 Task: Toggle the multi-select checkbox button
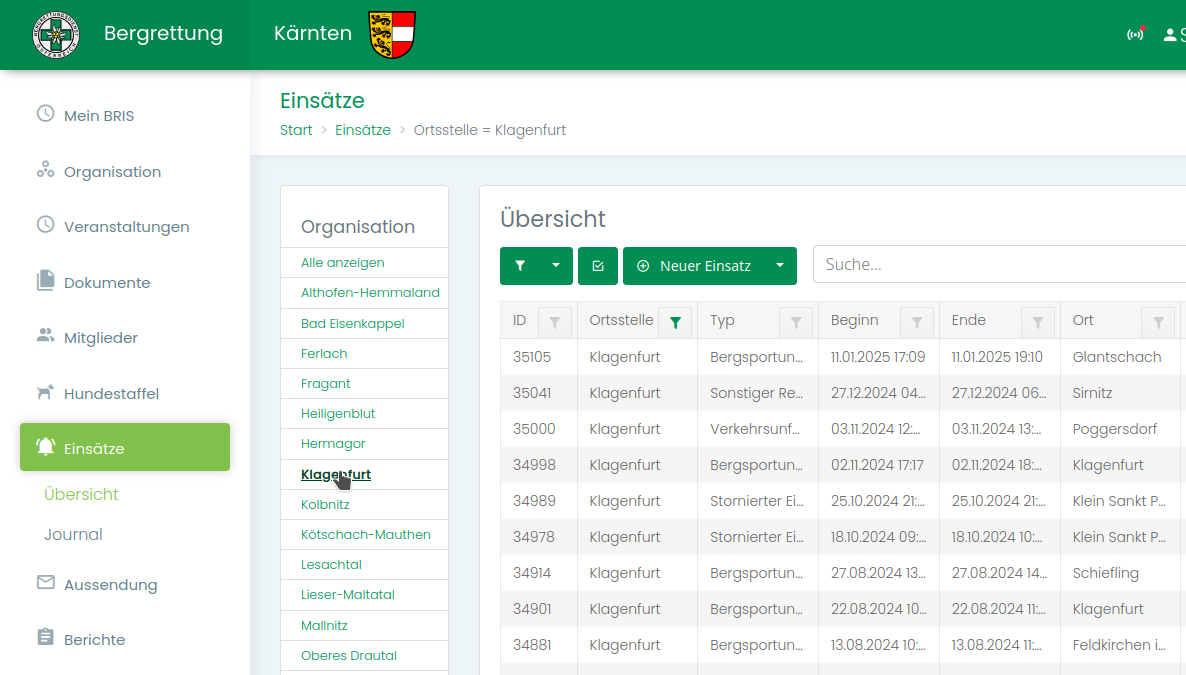pos(598,266)
